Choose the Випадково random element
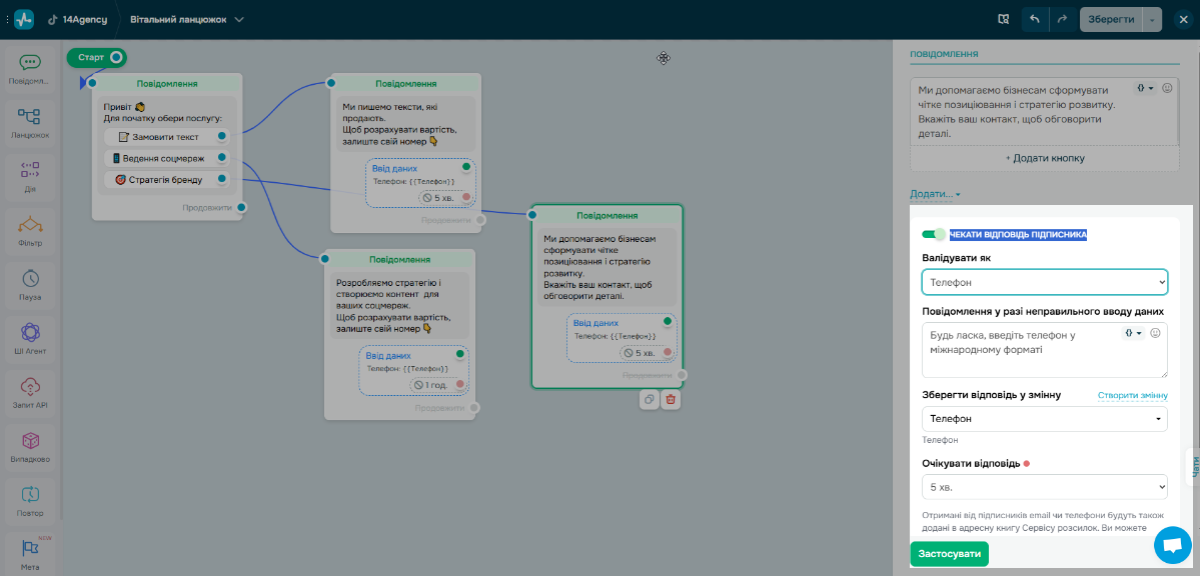1200x576 pixels. click(29, 447)
